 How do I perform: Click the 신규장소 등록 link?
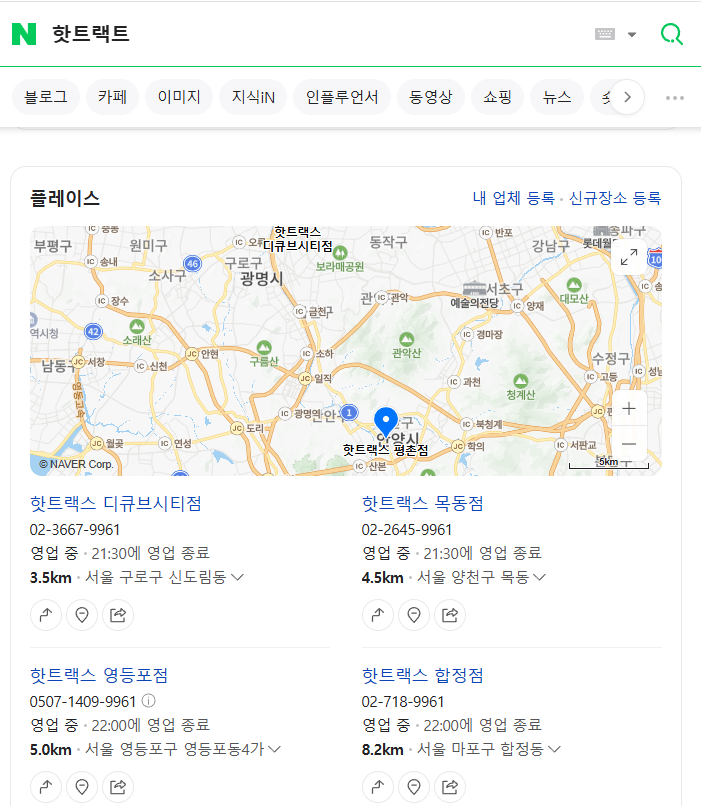click(x=615, y=198)
